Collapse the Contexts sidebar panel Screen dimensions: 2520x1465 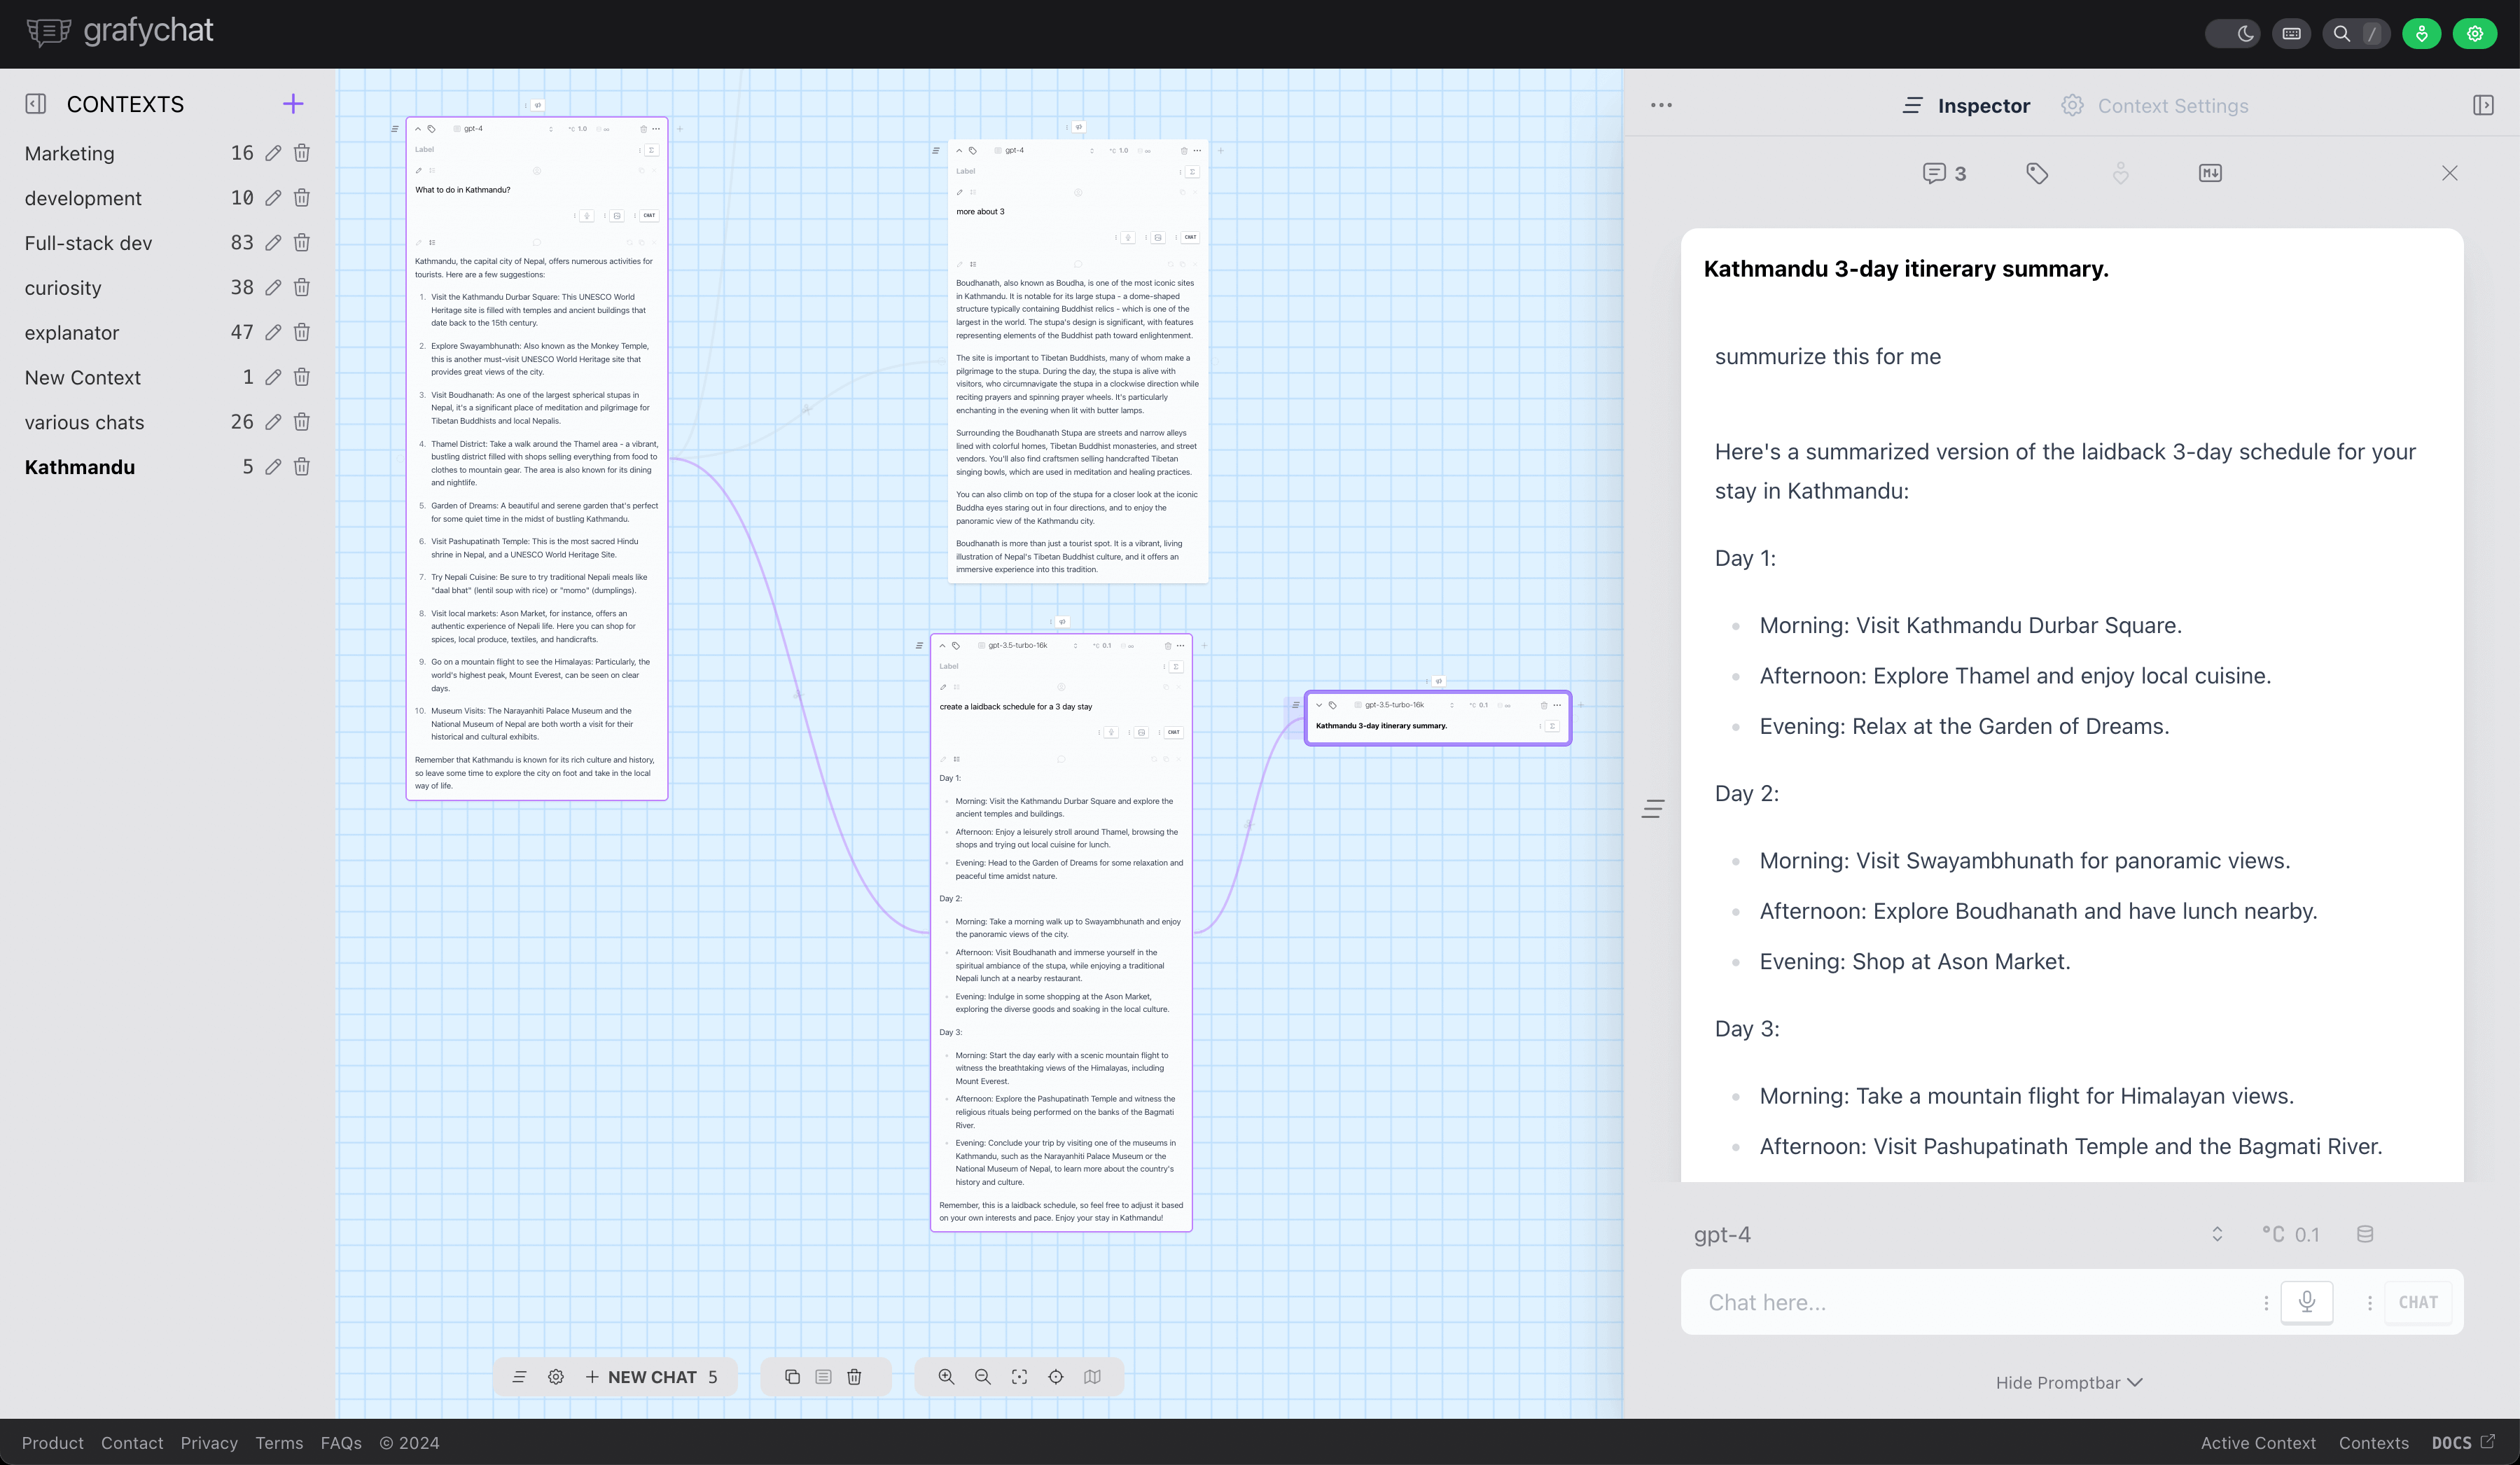36,104
